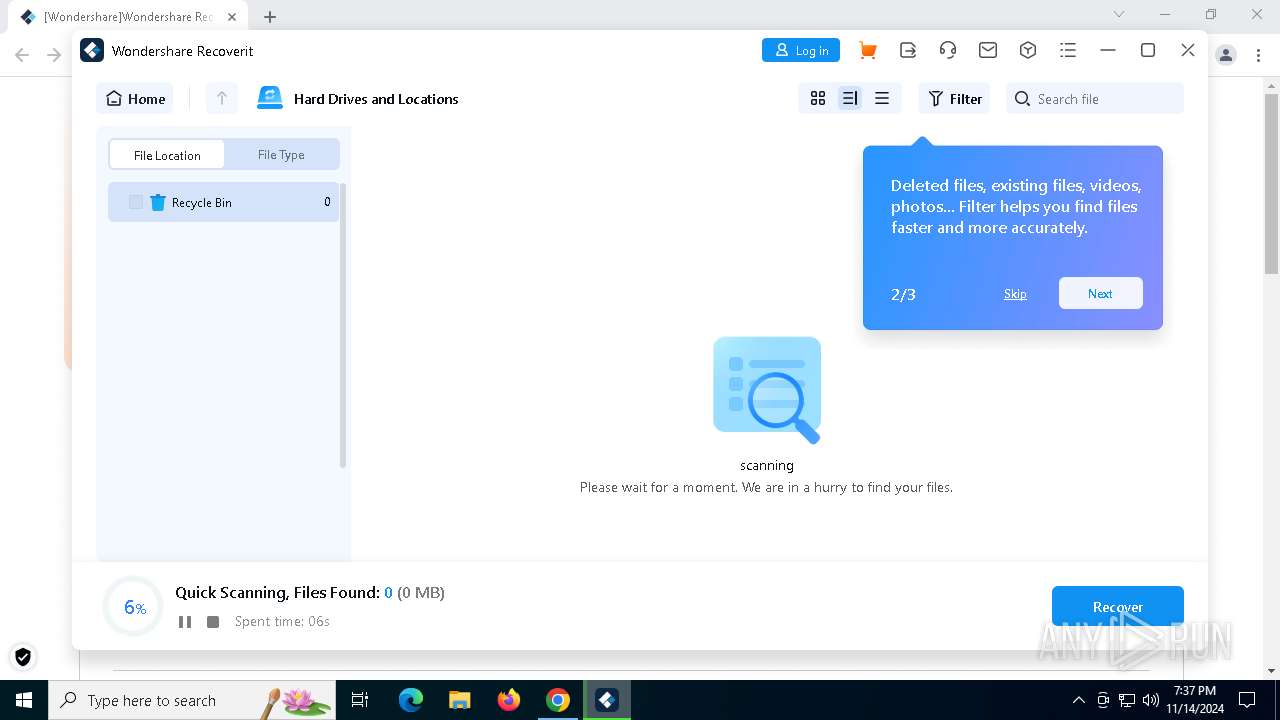Go up one folder level arrow
The height and width of the screenshot is (720, 1280).
(222, 98)
